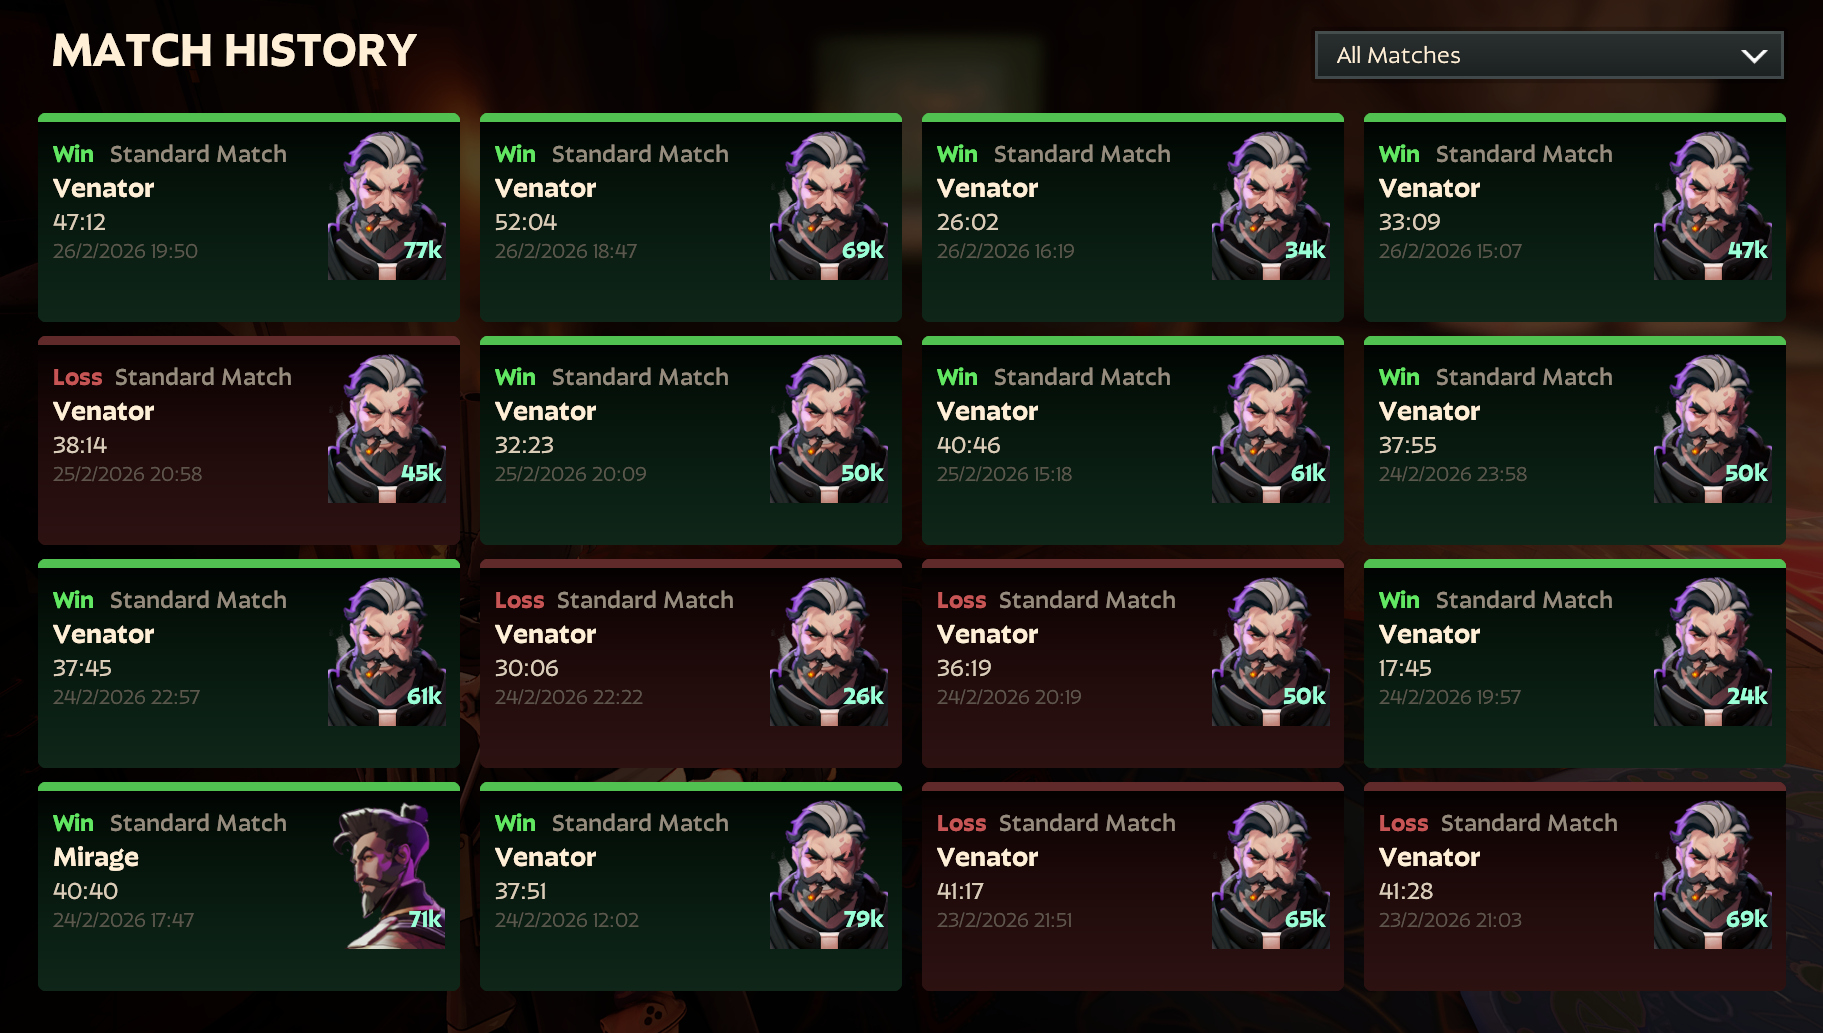Select the 36:19 loss match card
The height and width of the screenshot is (1033, 1823).
[x=1133, y=664]
